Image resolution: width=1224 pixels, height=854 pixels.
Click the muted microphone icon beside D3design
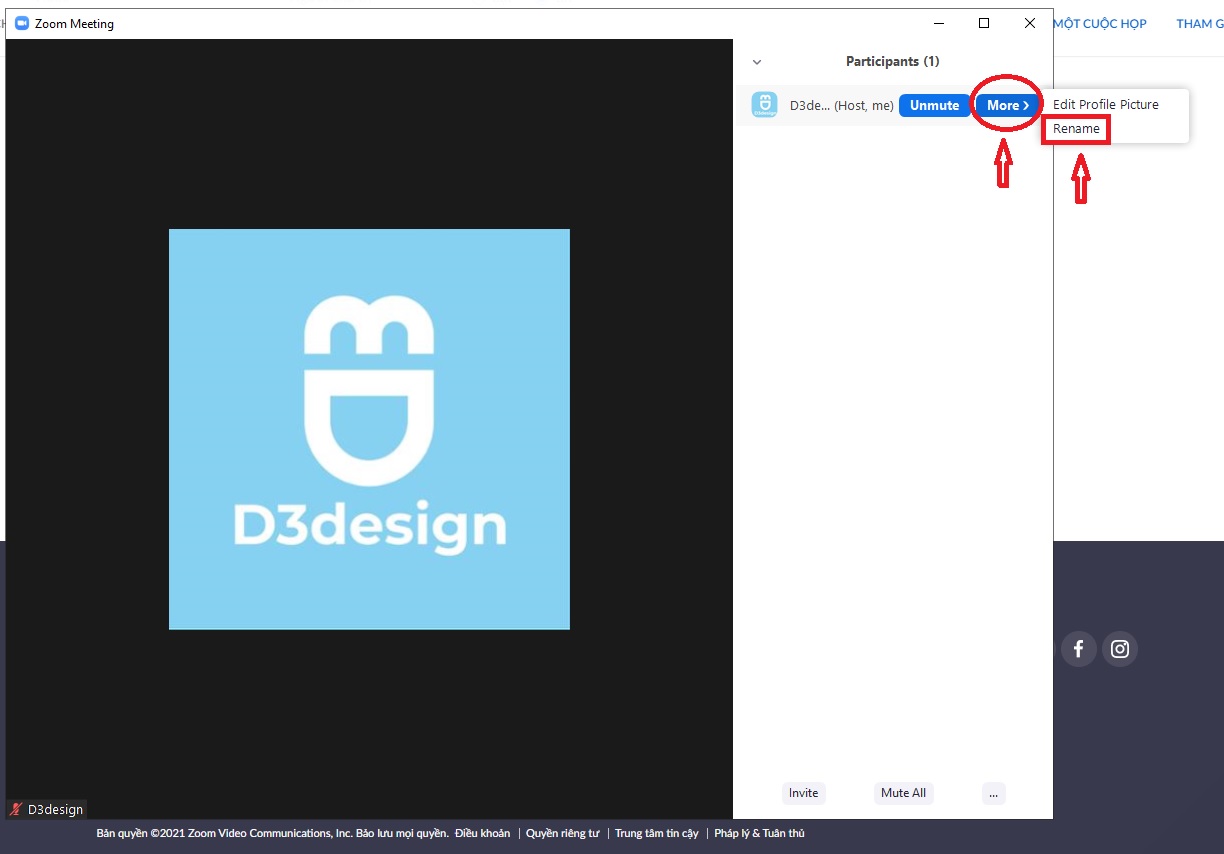tap(16, 810)
